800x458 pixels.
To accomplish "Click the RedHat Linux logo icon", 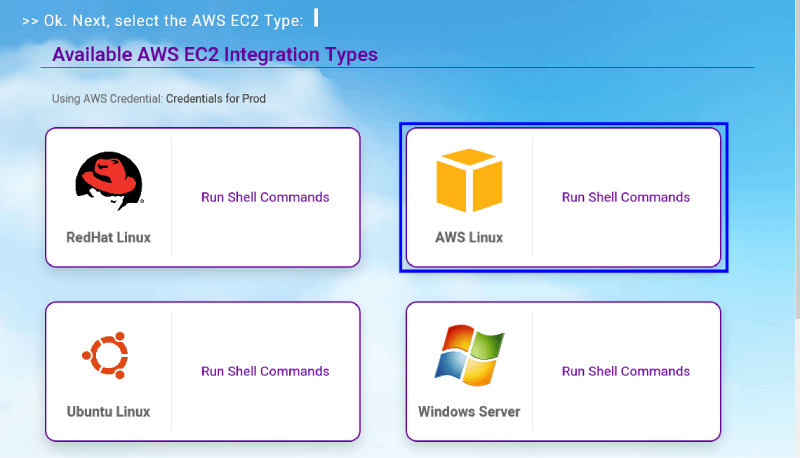I will pos(109,181).
